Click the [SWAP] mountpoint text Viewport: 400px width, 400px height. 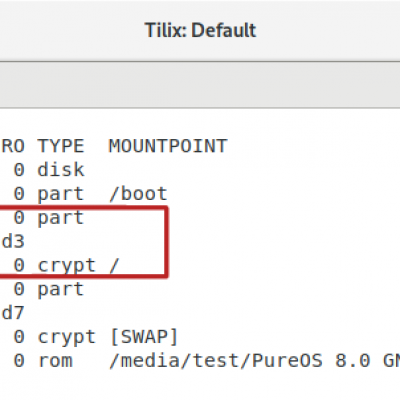point(144,337)
